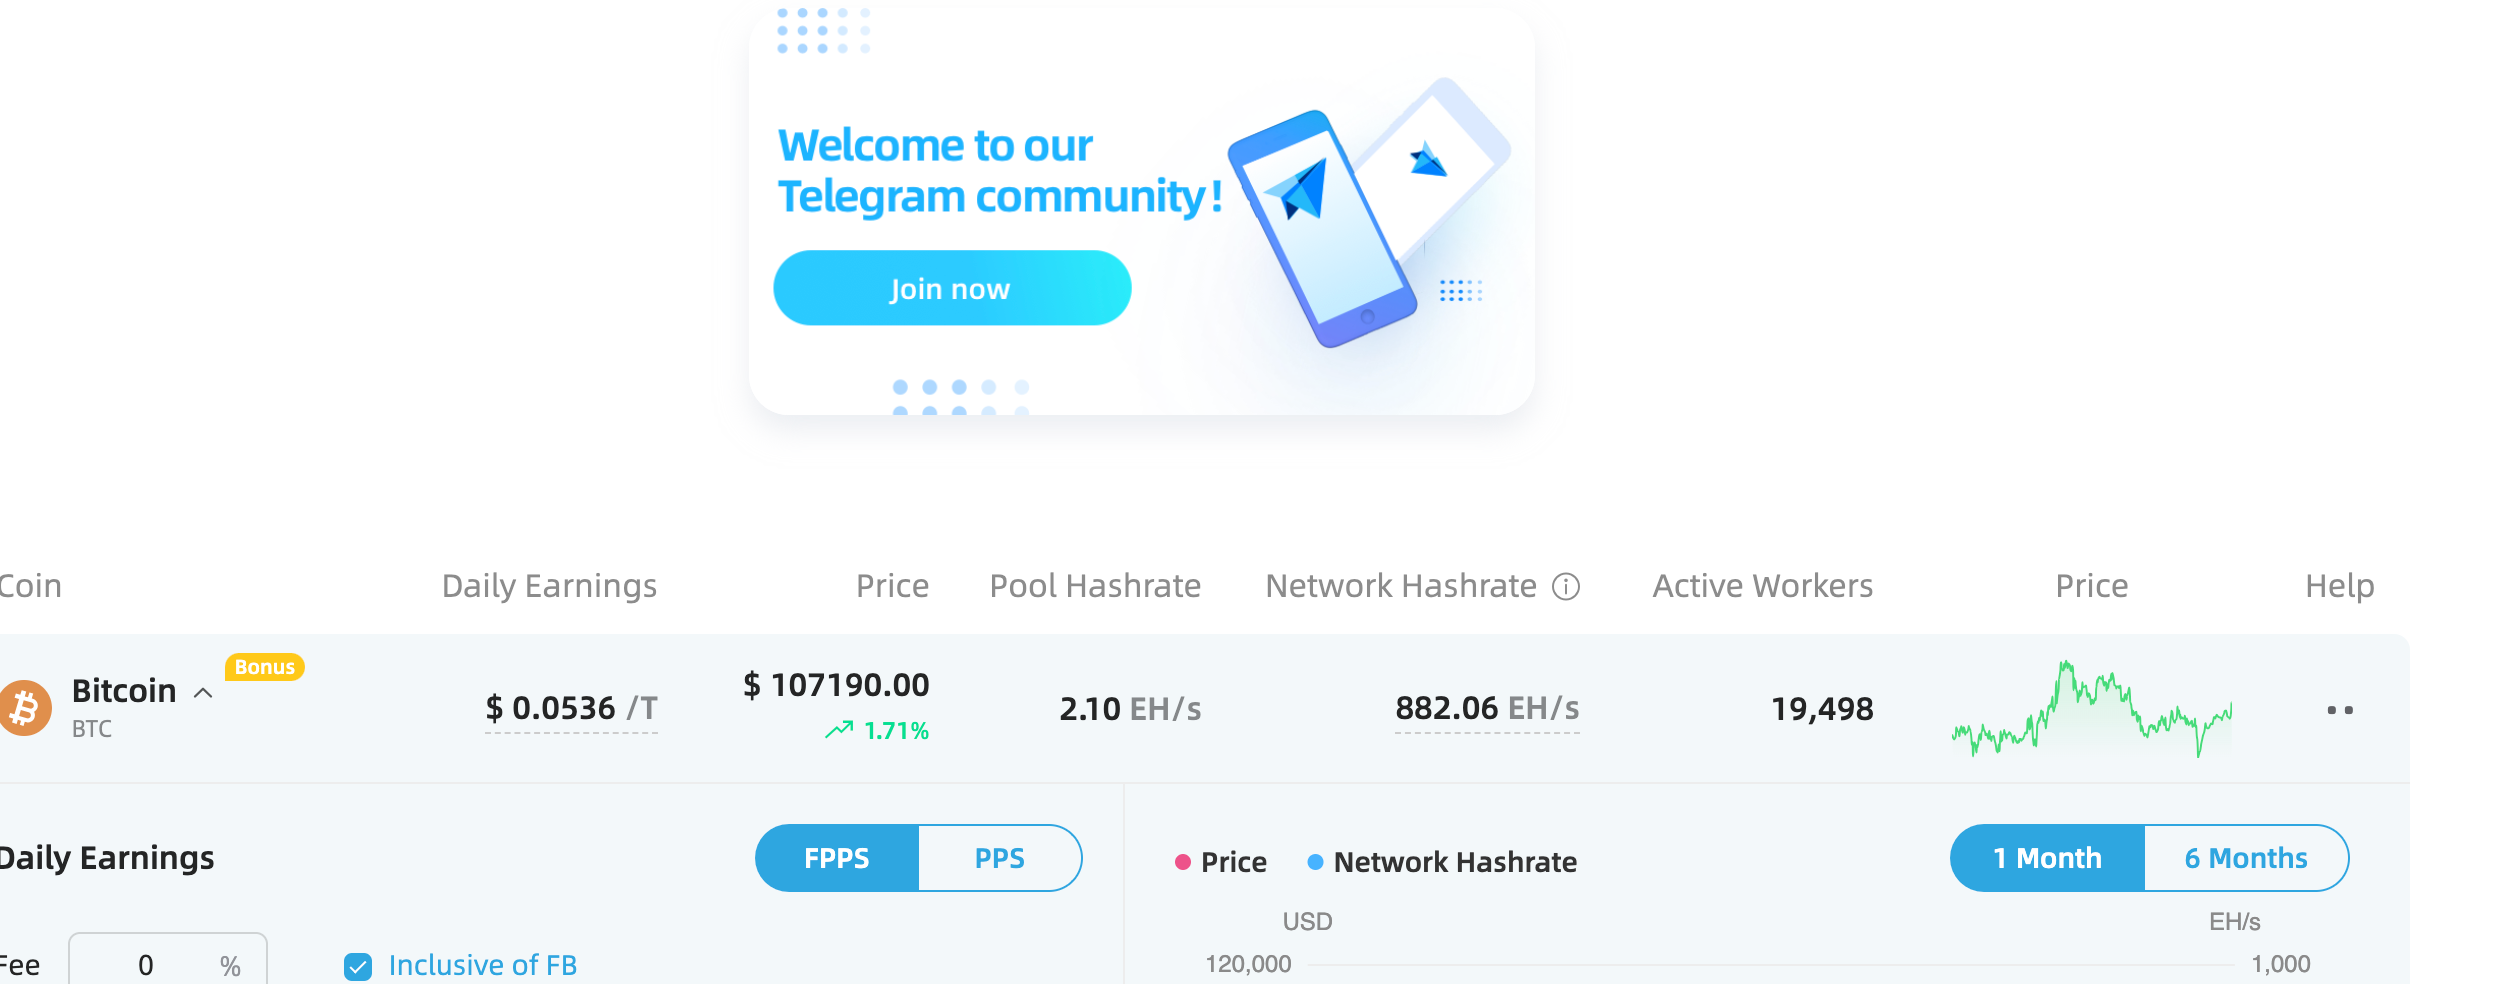
Task: Select the FPPS earnings mode
Action: 837,858
